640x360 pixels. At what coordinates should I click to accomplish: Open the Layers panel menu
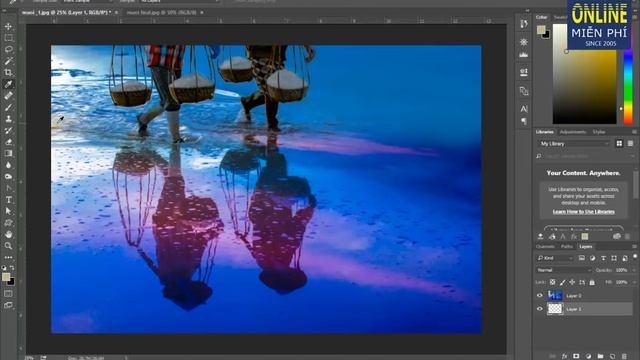click(x=634, y=247)
